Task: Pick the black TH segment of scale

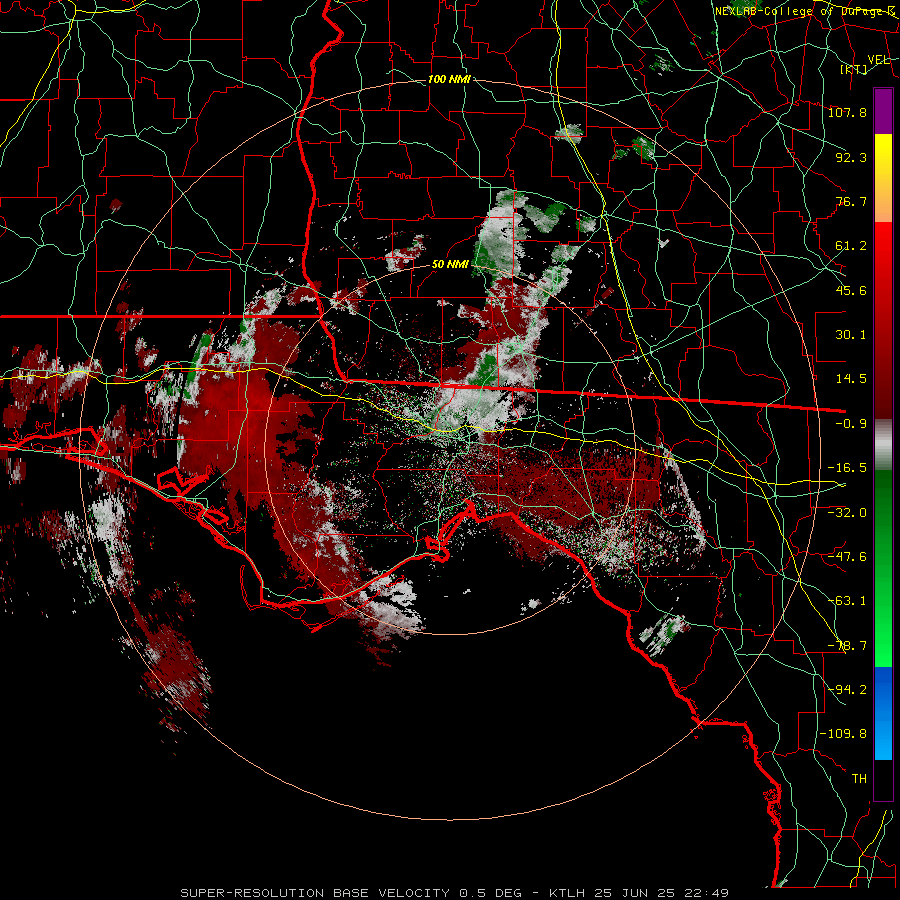Action: click(883, 779)
